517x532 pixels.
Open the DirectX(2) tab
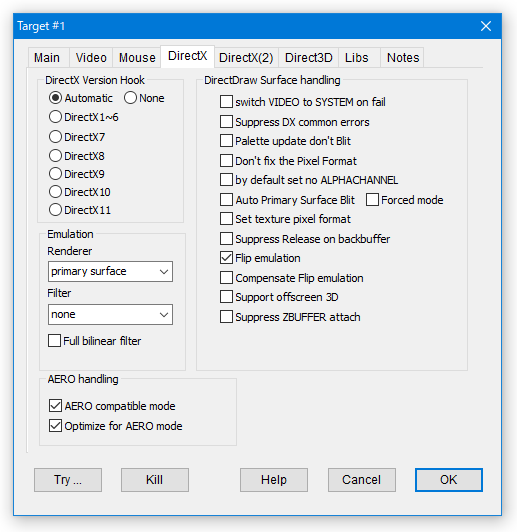click(x=246, y=58)
